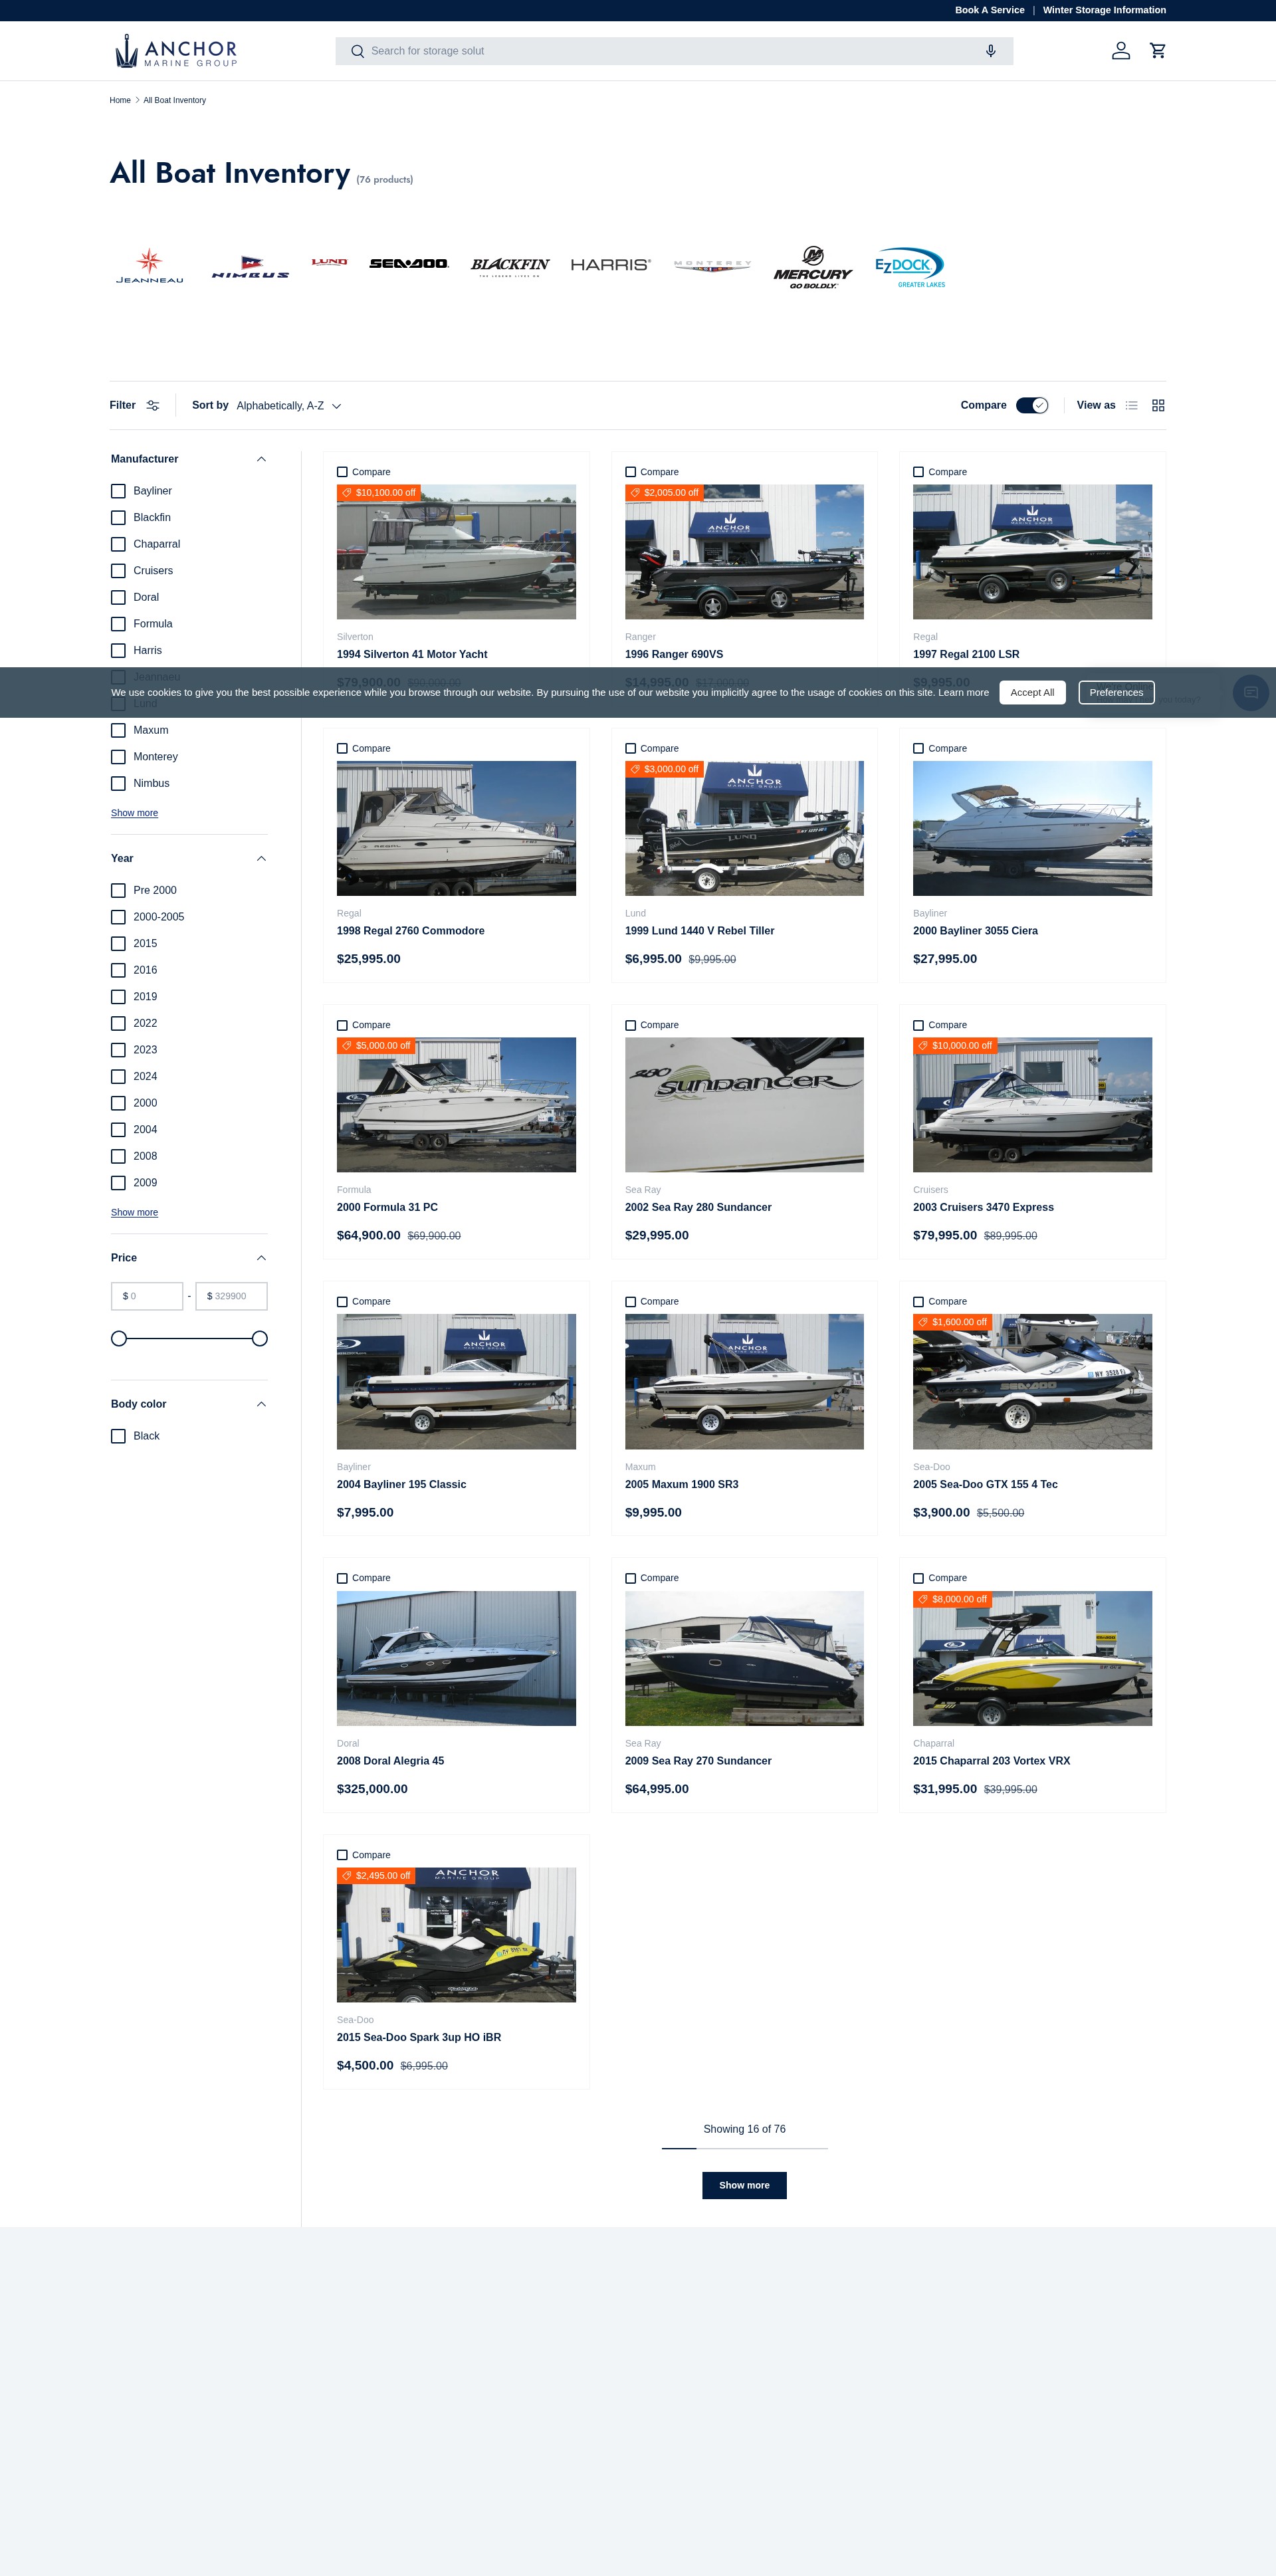The width and height of the screenshot is (1276, 2576).
Task: Go to Home breadcrumb
Action: (120, 100)
